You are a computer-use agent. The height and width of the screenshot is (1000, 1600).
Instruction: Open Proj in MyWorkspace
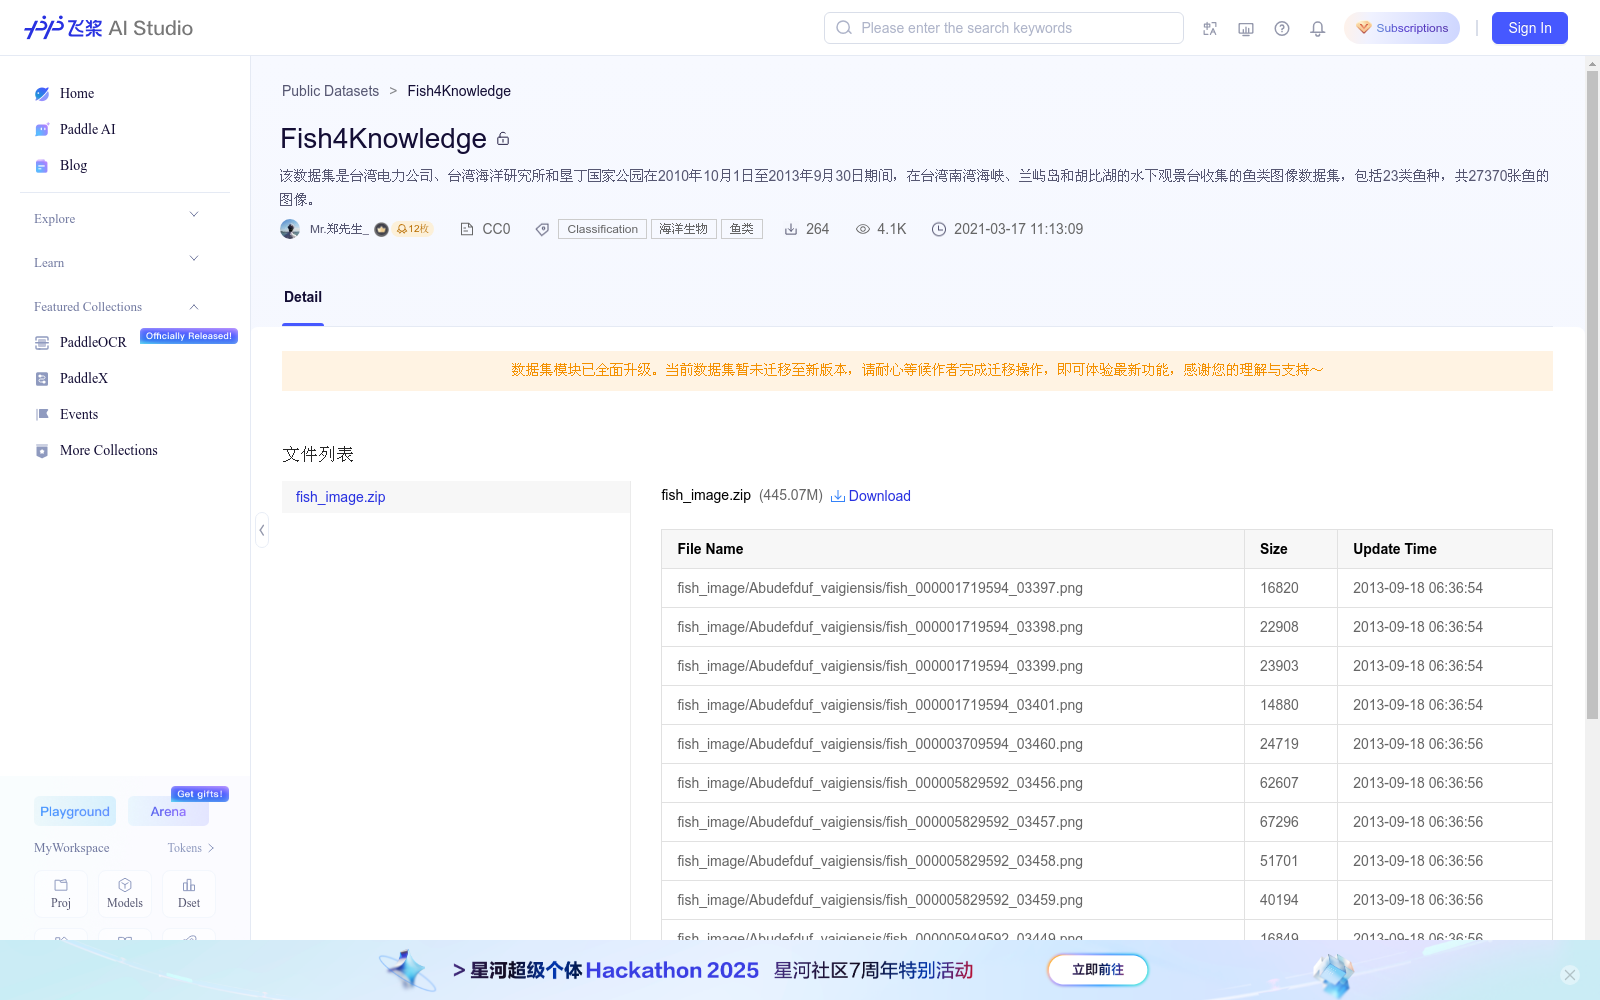pyautogui.click(x=61, y=894)
